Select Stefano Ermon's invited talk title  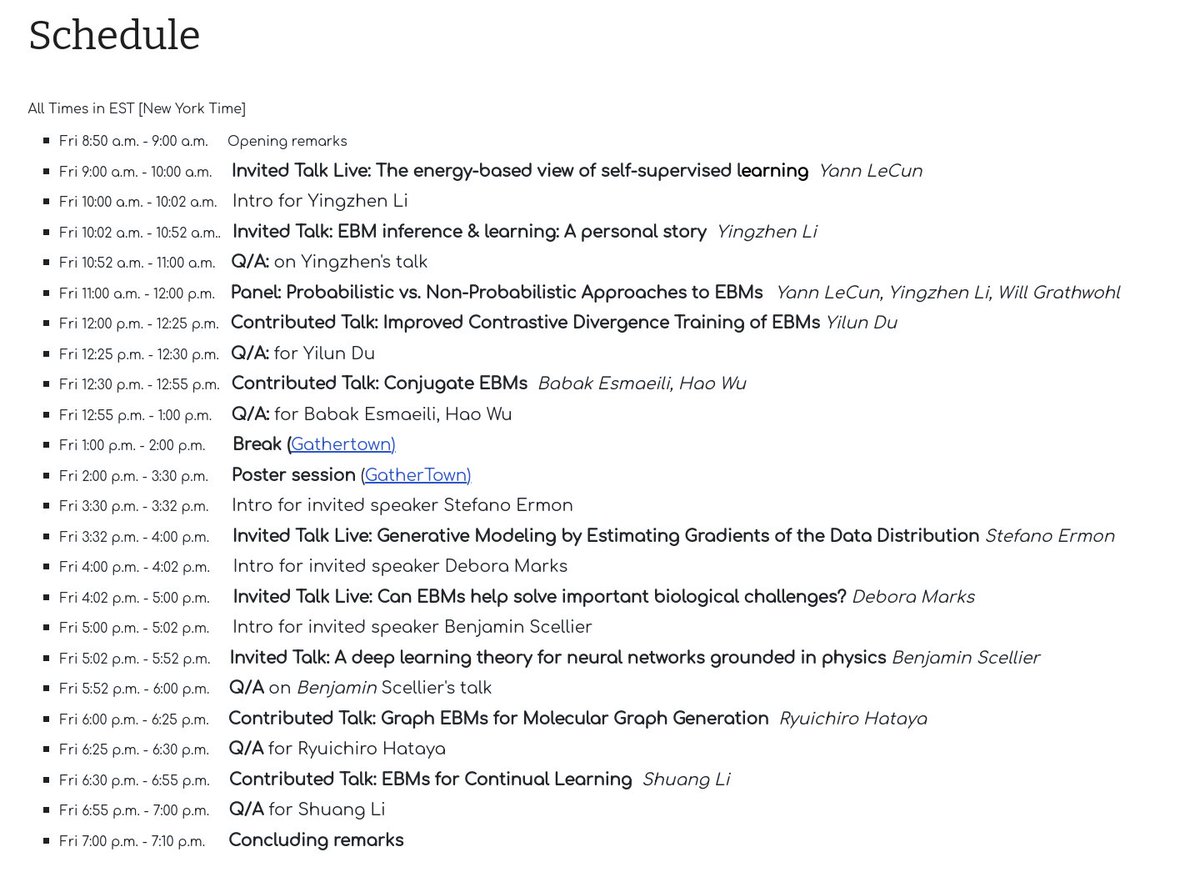(606, 536)
